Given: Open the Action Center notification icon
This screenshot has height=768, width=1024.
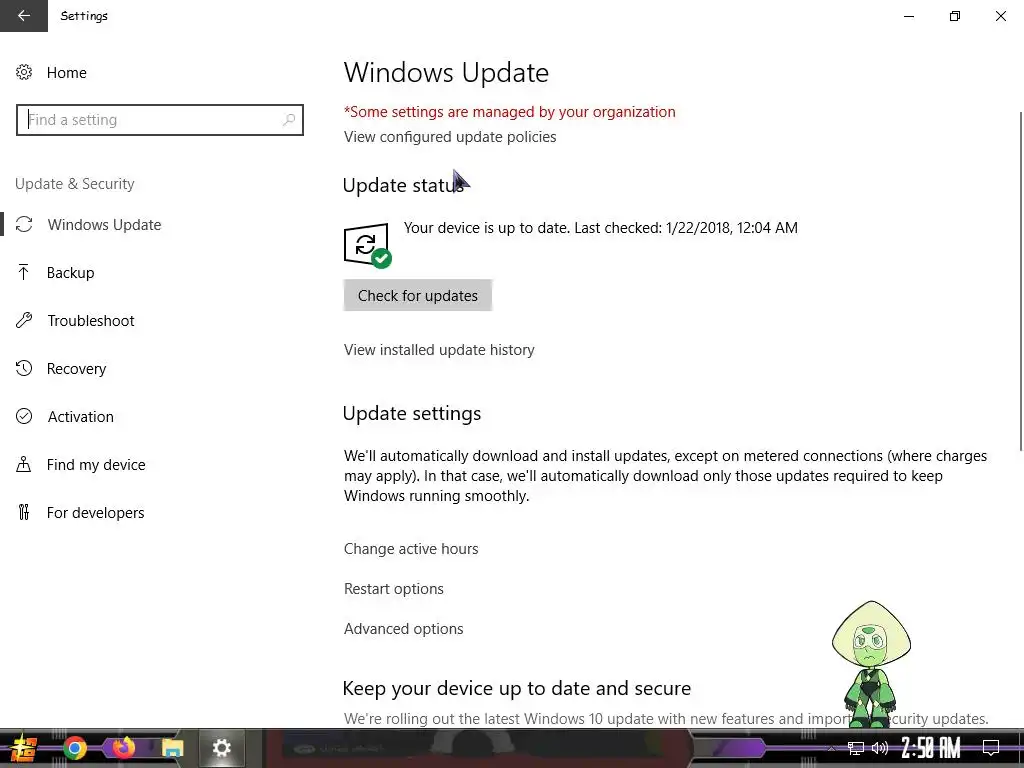Looking at the screenshot, I should (991, 748).
